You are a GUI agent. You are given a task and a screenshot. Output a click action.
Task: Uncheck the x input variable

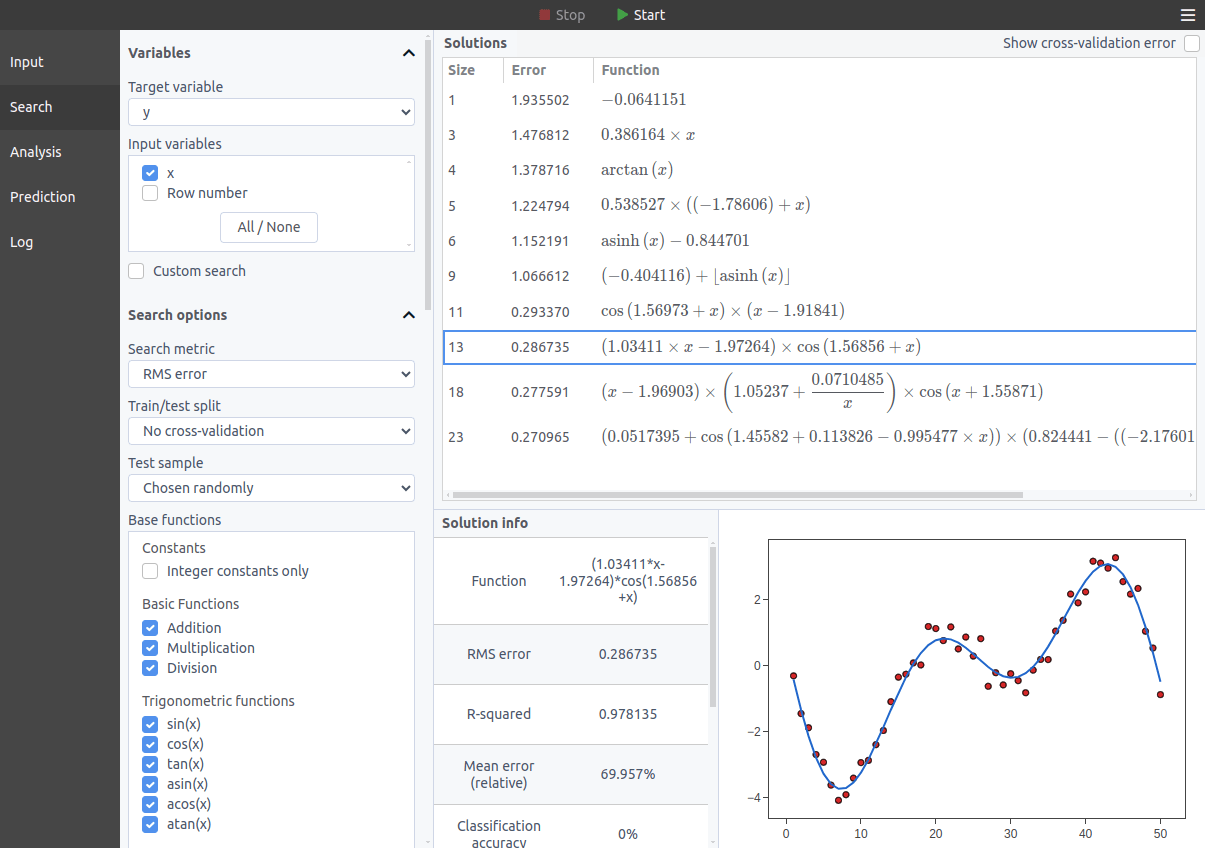150,173
